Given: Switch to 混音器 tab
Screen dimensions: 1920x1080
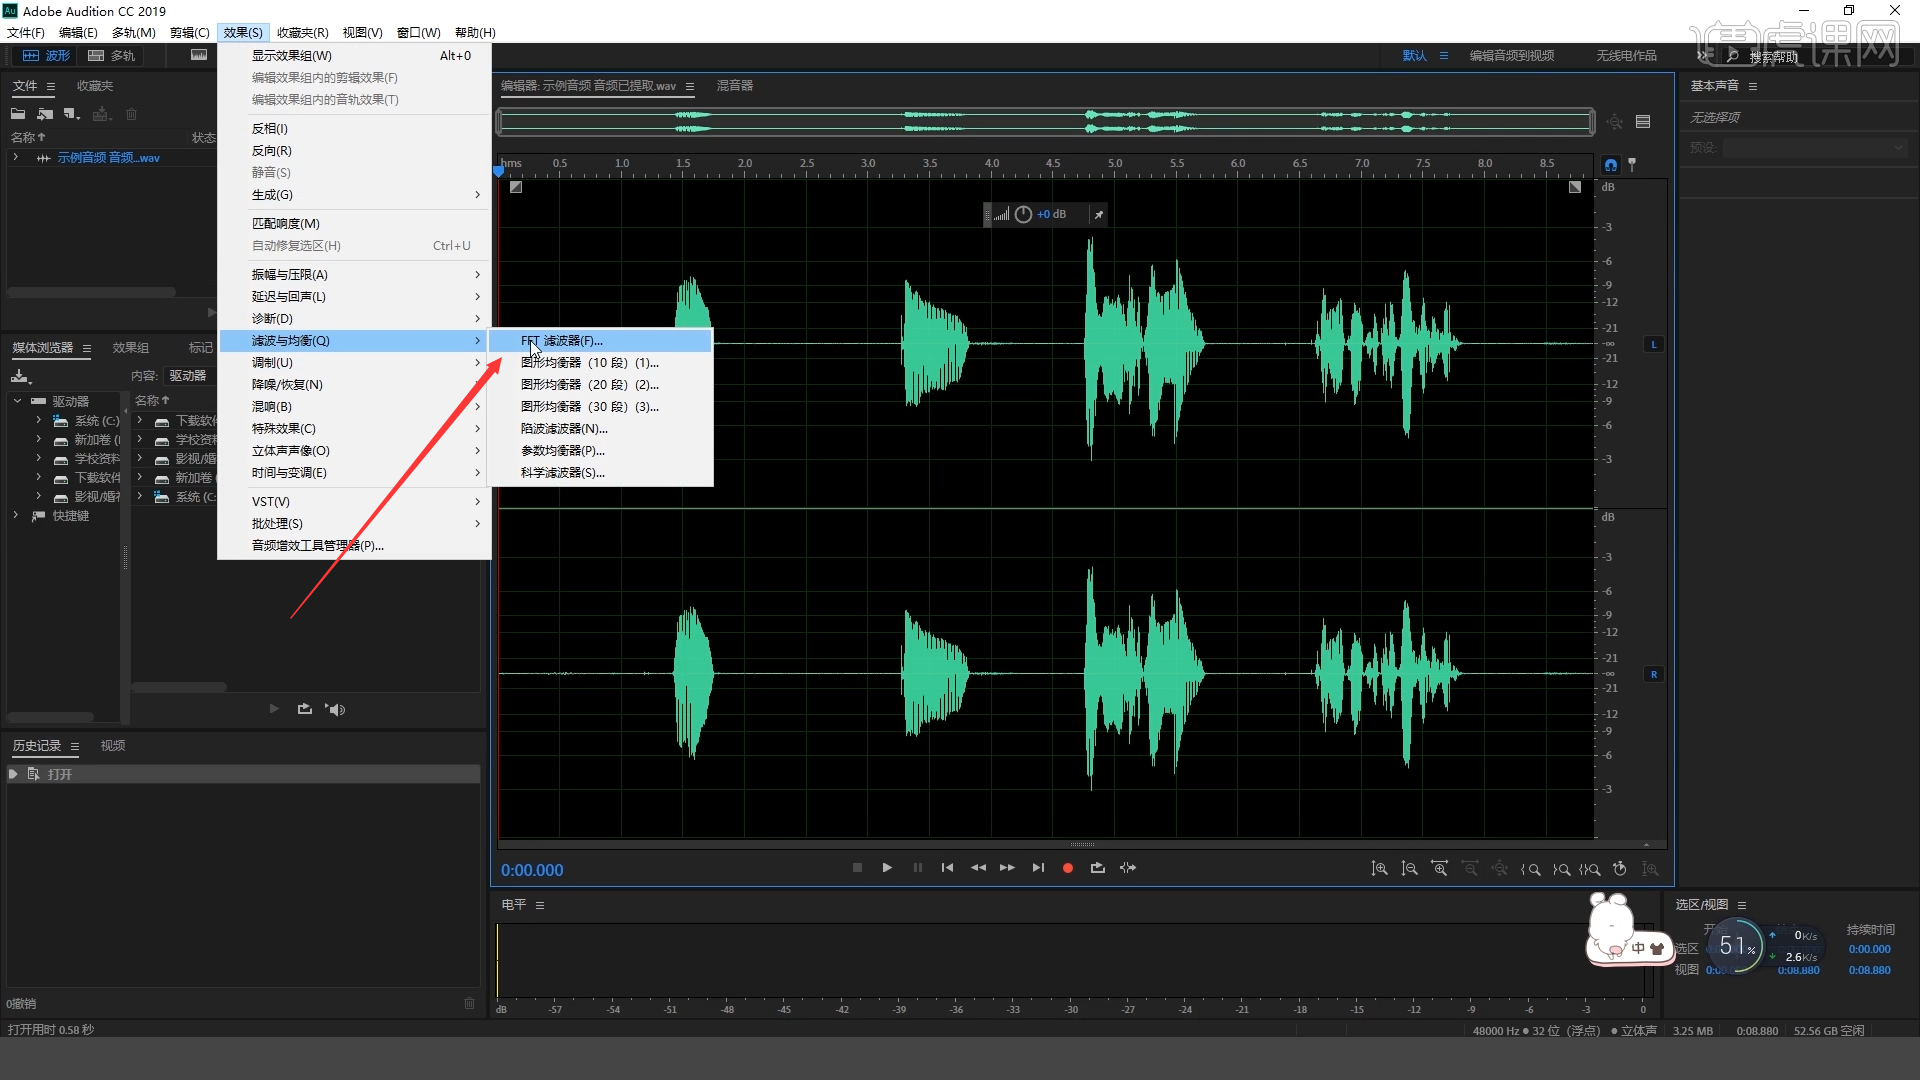Looking at the screenshot, I should click(x=735, y=86).
